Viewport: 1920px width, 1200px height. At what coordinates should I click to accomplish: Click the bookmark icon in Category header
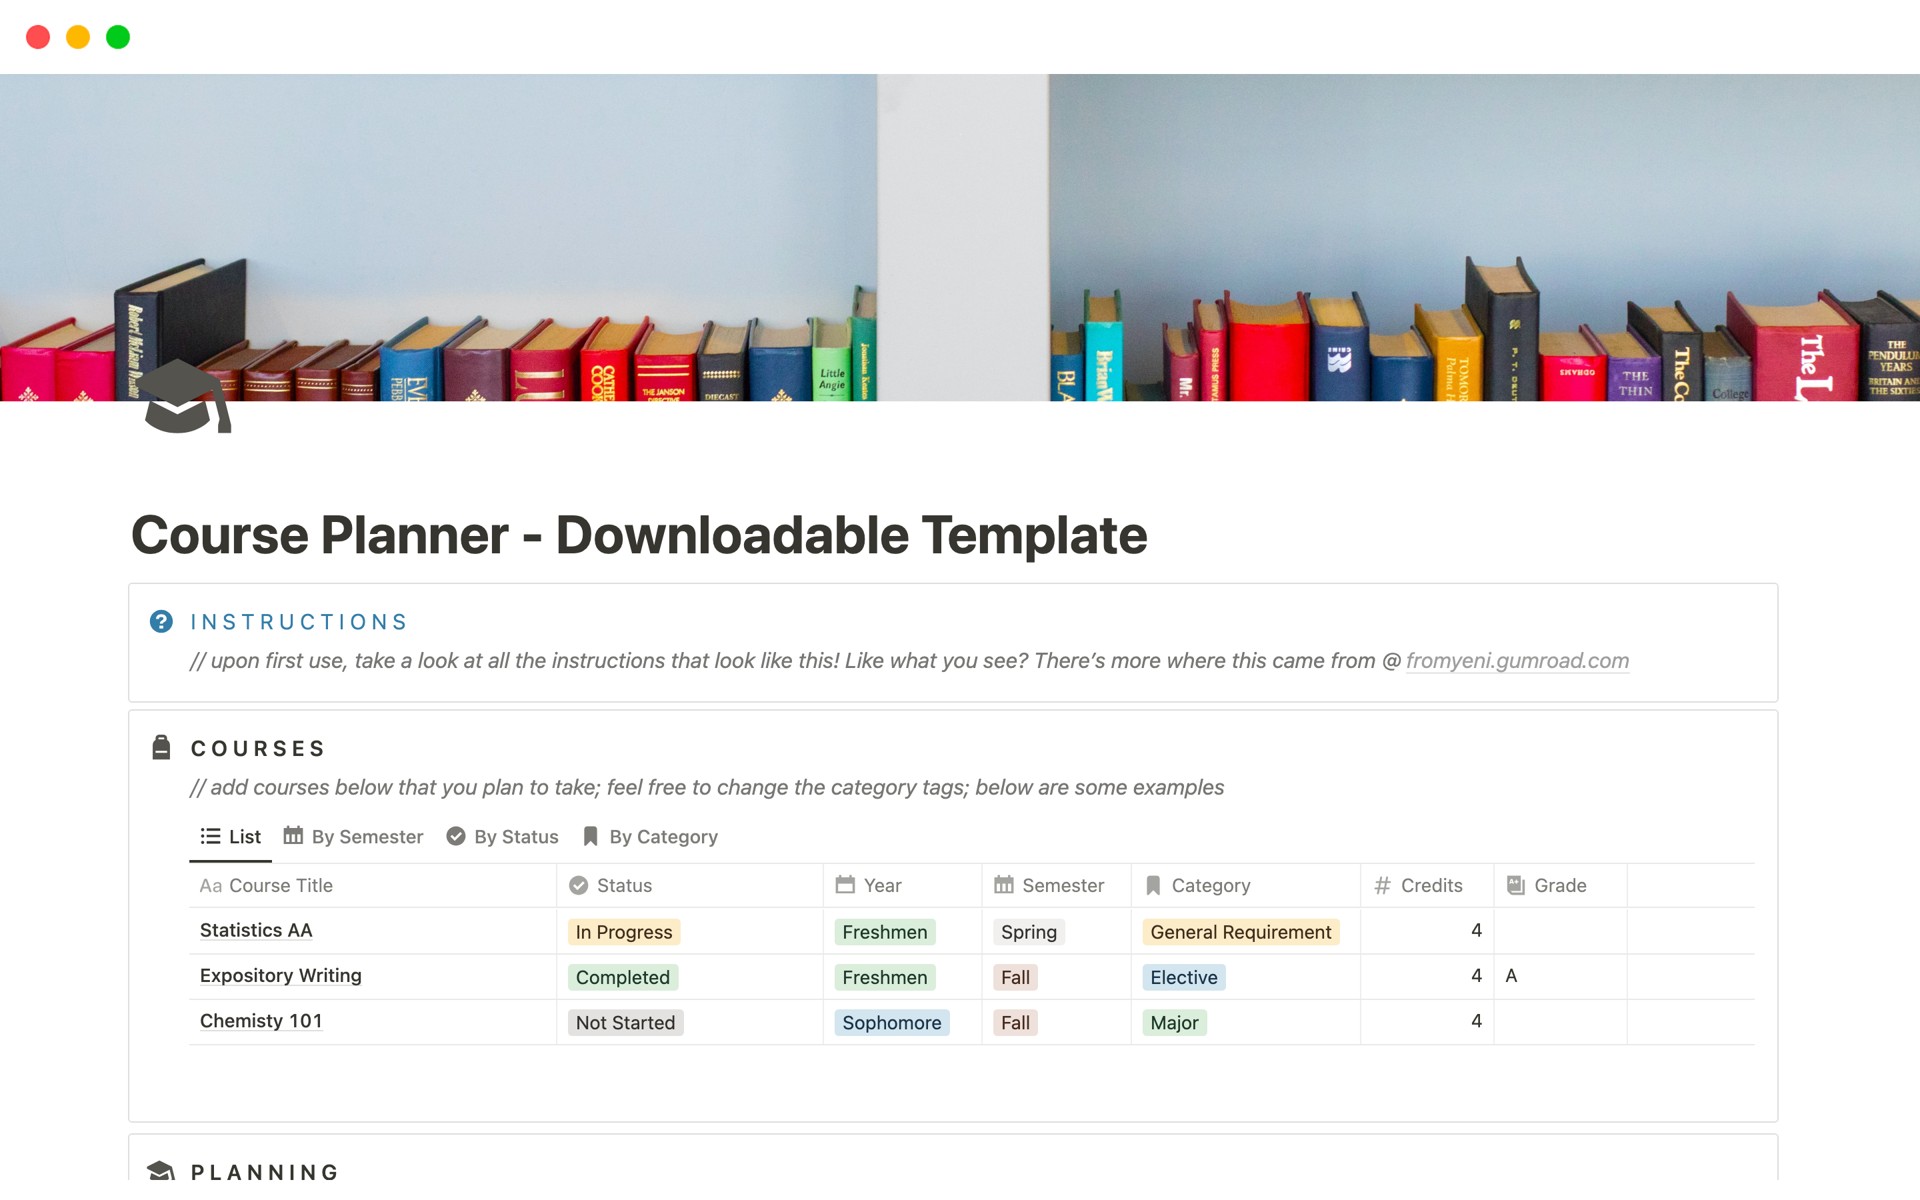coord(1153,885)
